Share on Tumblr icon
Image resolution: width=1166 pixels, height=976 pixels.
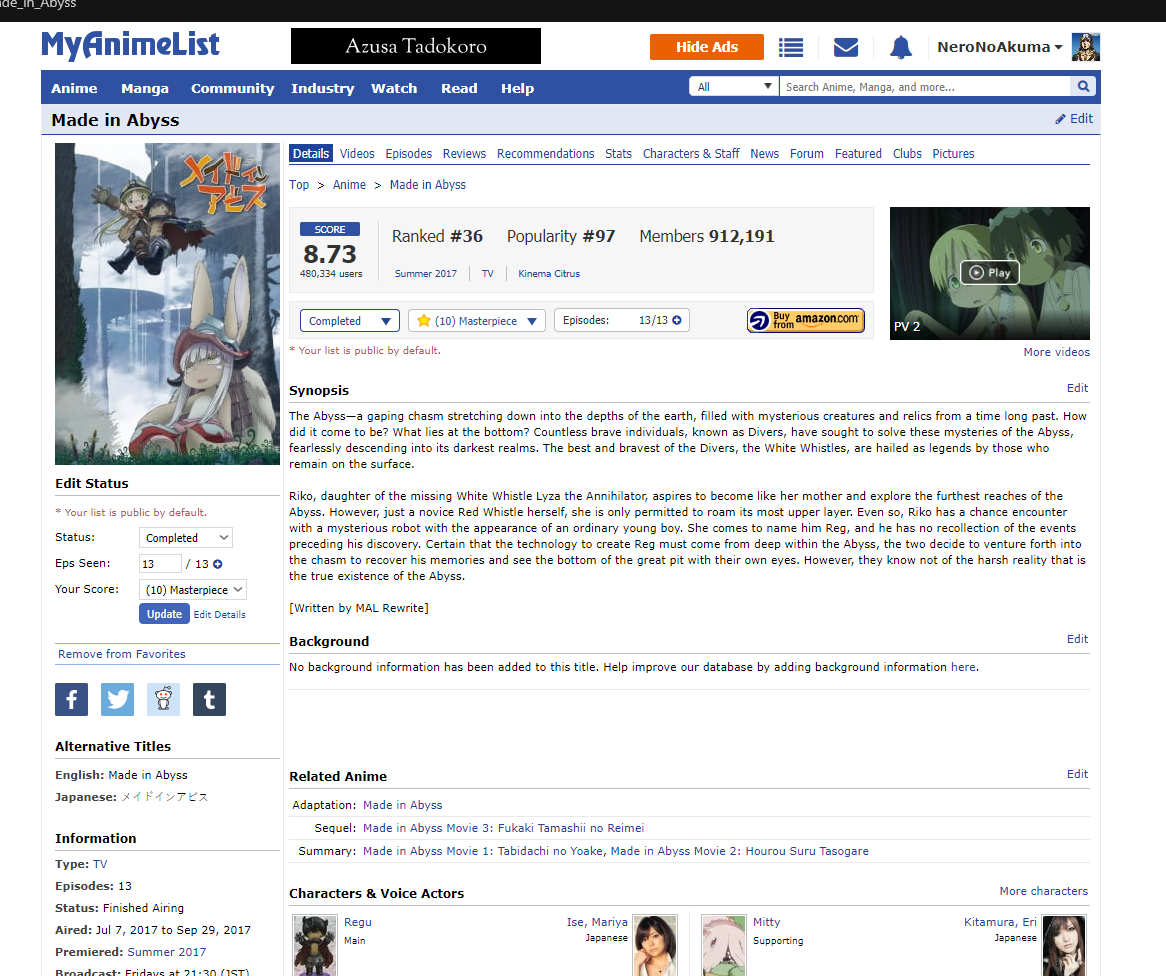(x=210, y=700)
